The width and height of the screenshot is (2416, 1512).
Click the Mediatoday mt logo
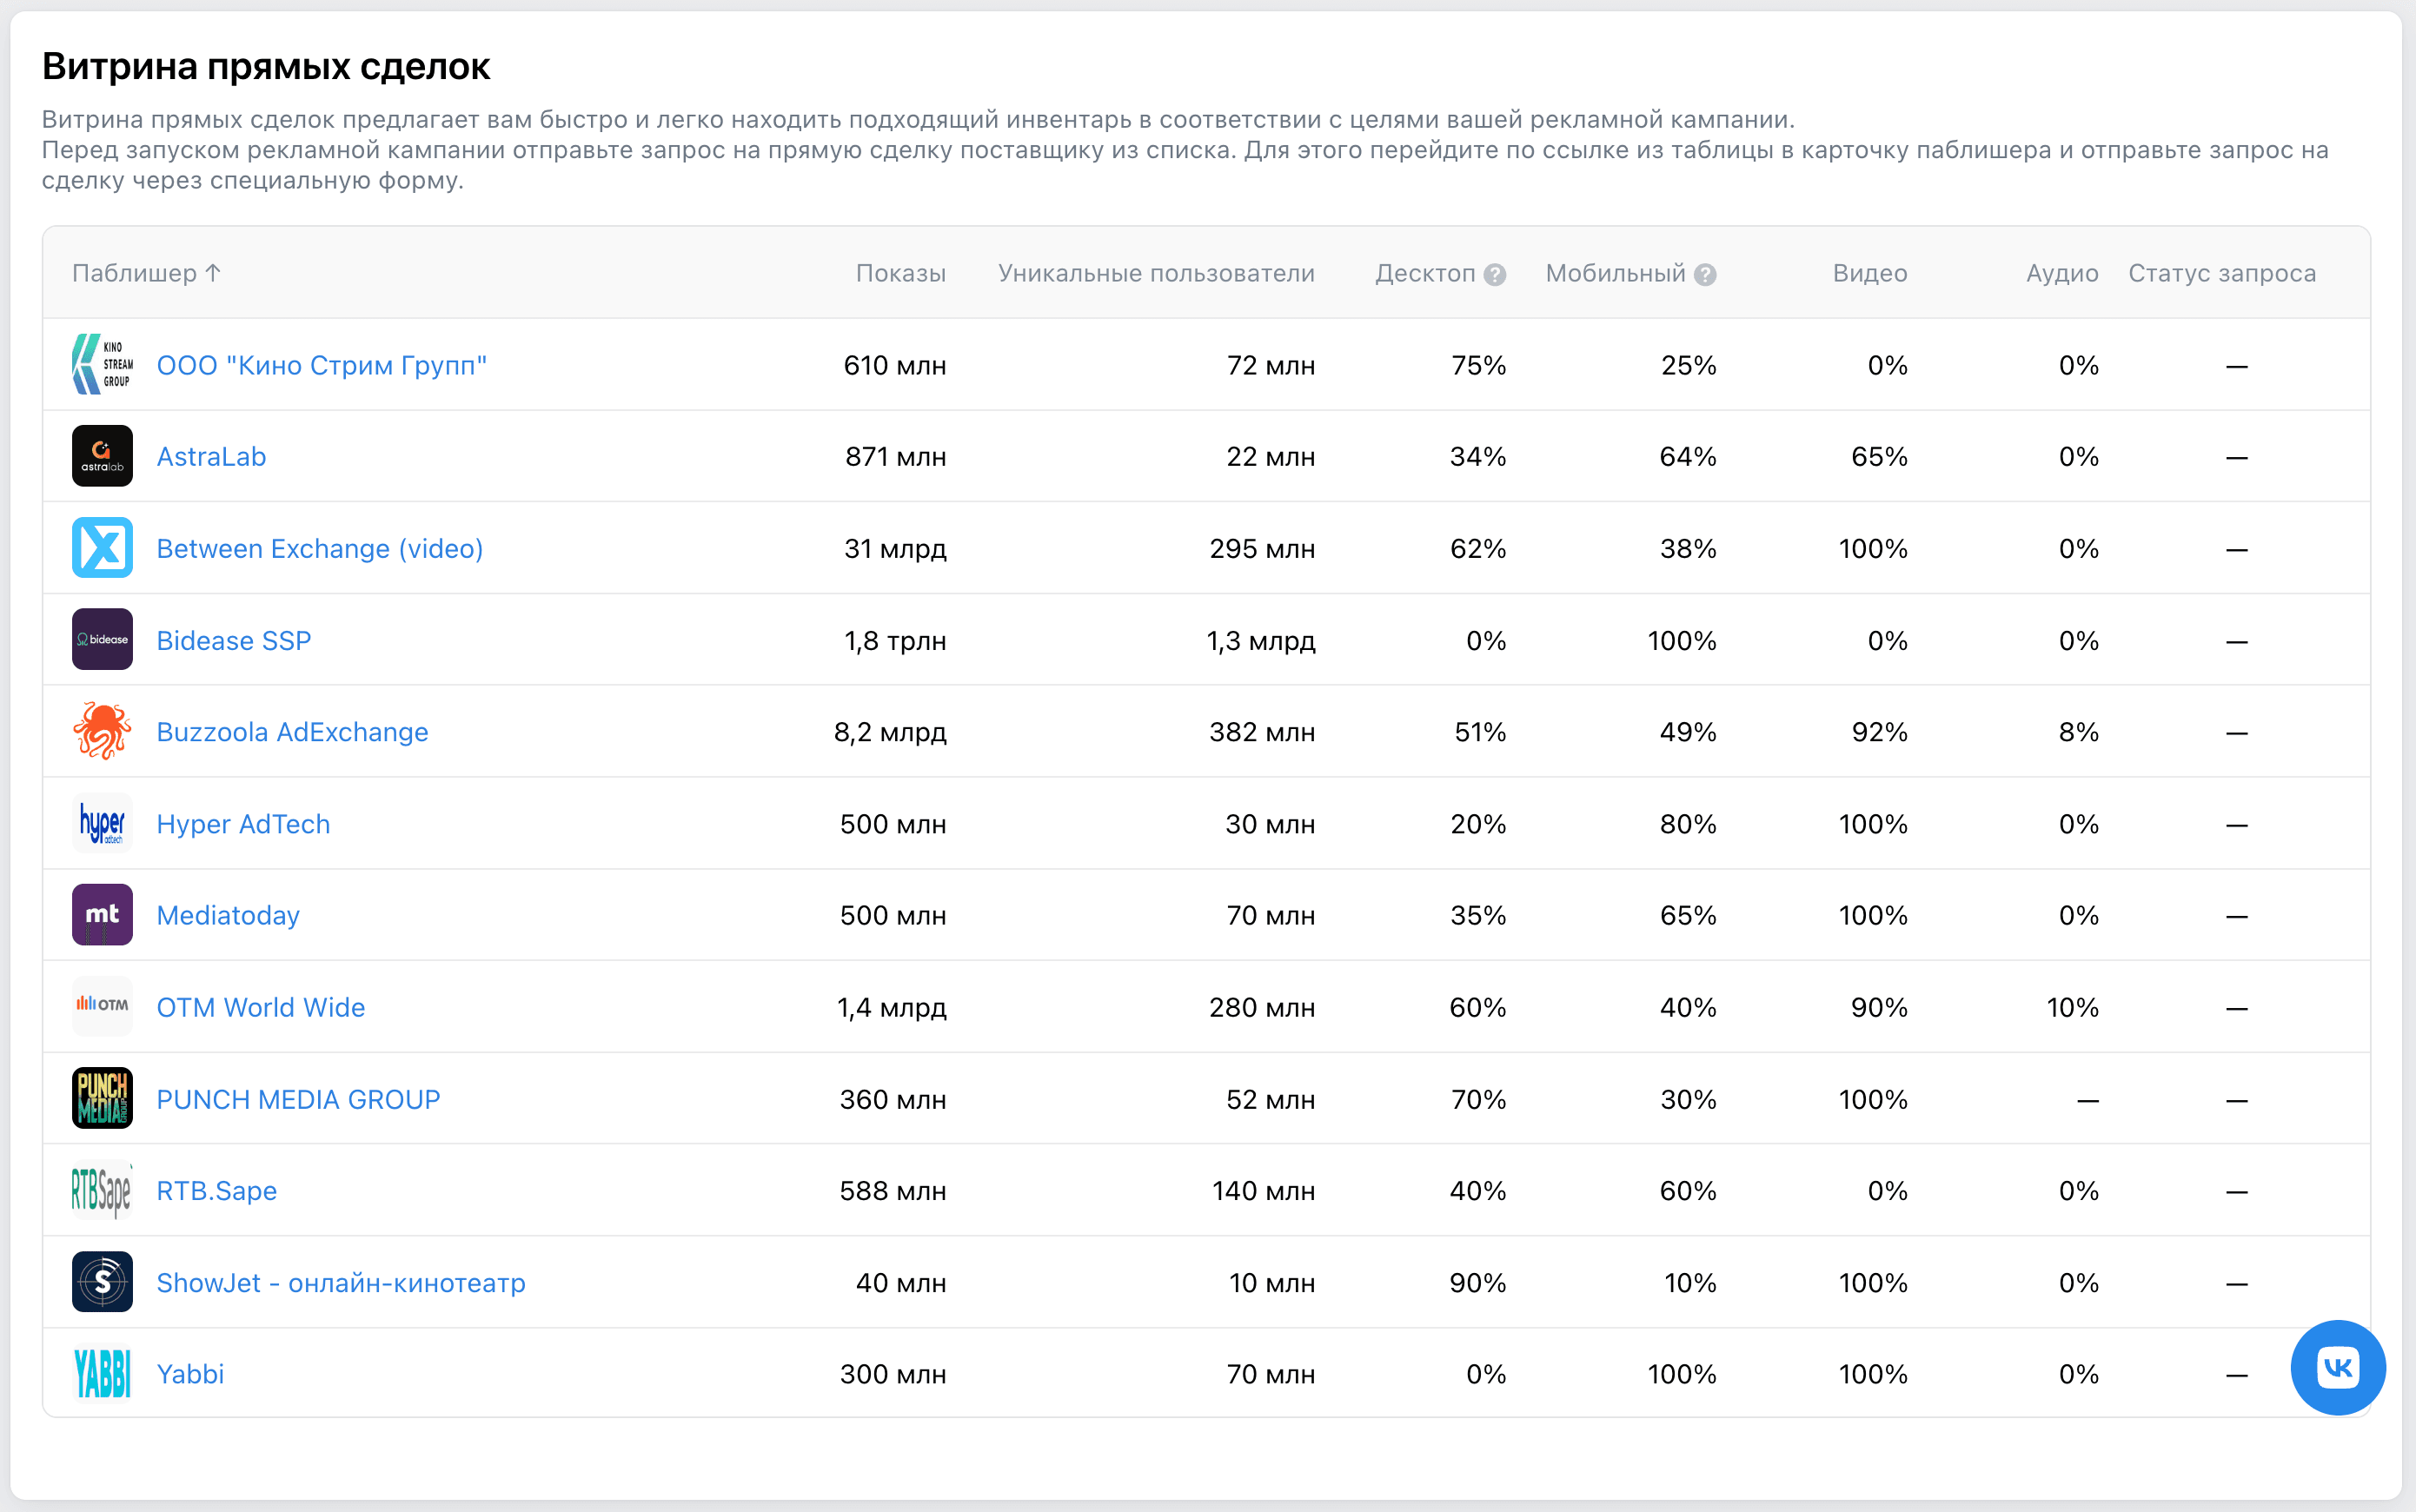[102, 915]
